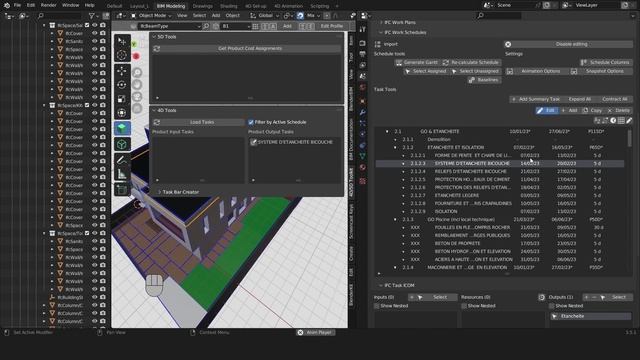Open the Window menu
The width and height of the screenshot is (640, 360).
[x=70, y=5]
